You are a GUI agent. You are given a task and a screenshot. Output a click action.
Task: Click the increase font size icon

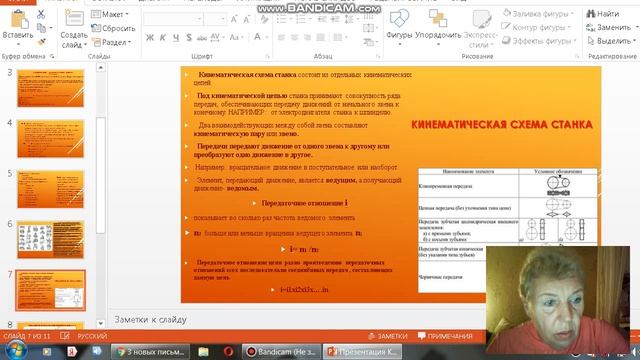(234, 19)
